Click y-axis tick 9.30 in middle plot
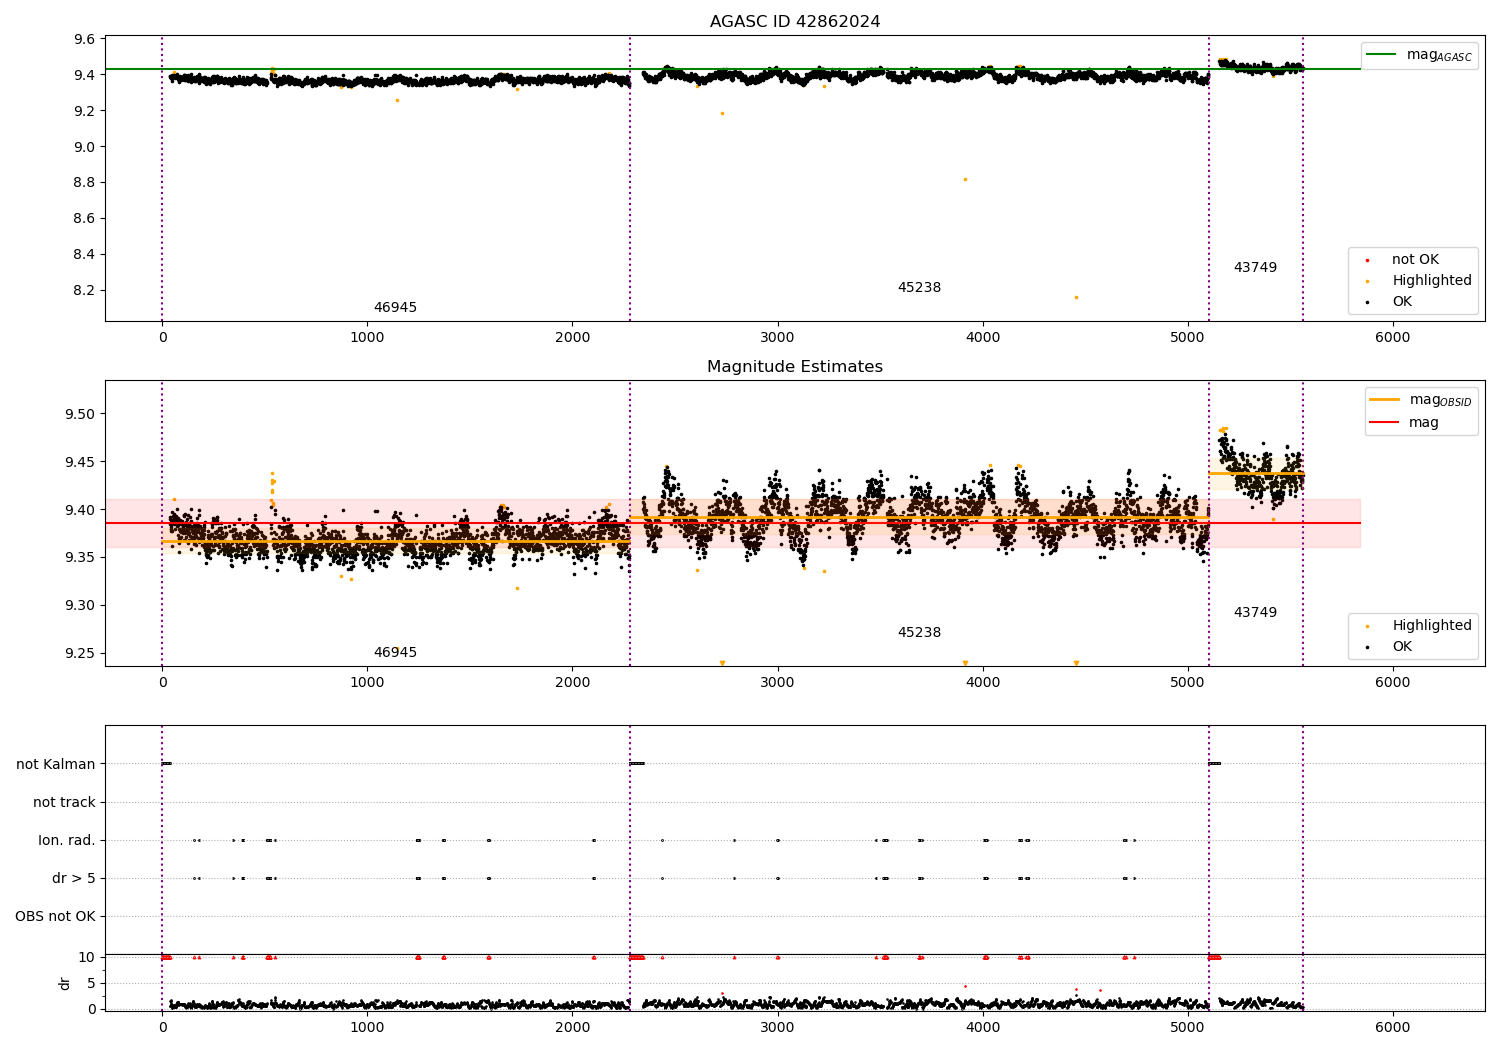Screen dimensions: 1500x1050 click(x=81, y=605)
